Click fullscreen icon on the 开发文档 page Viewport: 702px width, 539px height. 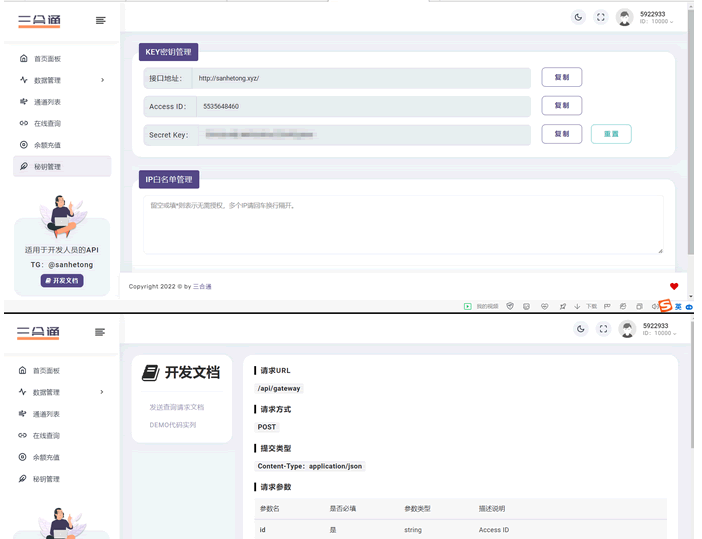point(603,329)
